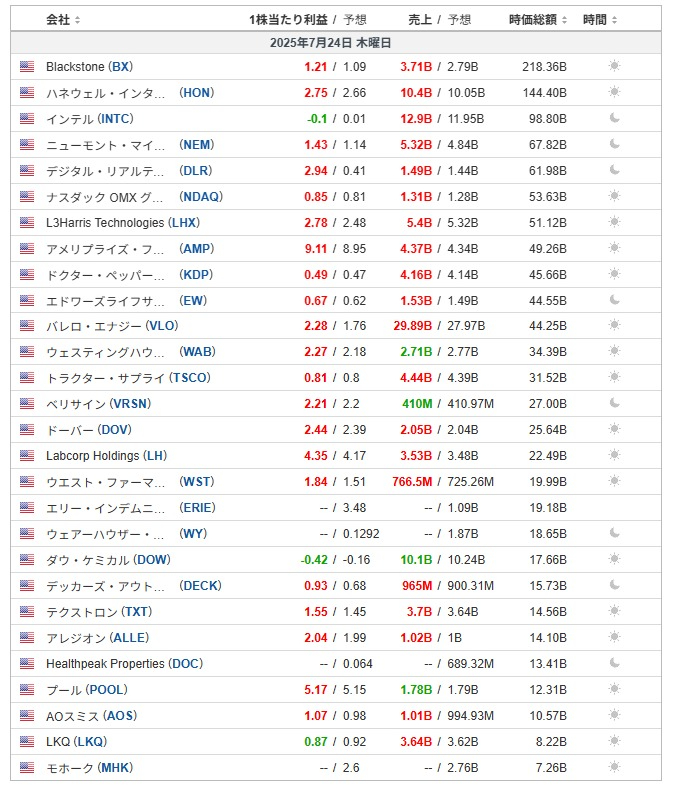Click the moon icon in the DECK row
This screenshot has width=674, height=794.
coord(614,585)
